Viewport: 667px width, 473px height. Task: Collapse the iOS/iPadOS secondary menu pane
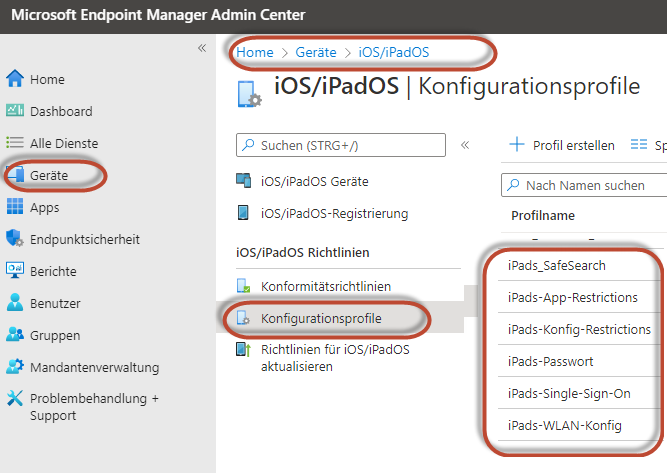464,145
